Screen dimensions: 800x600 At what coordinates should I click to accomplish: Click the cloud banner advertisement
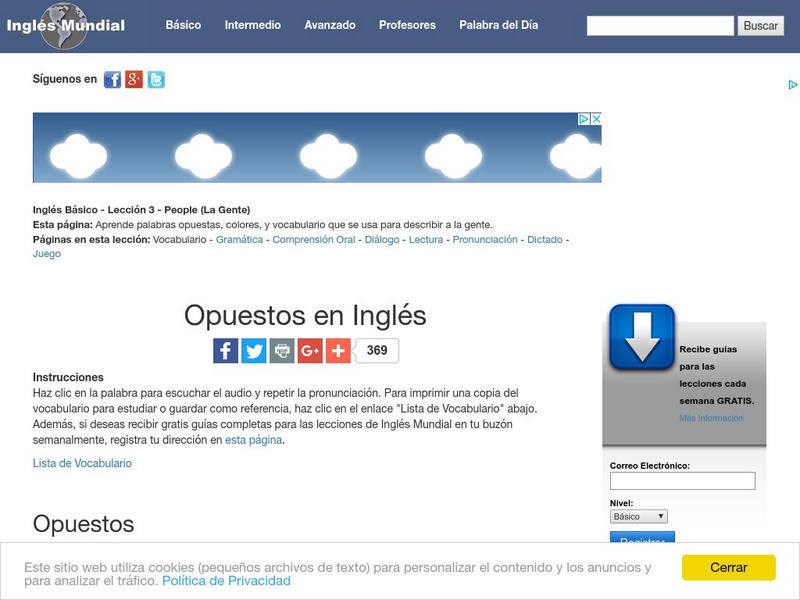[317, 147]
